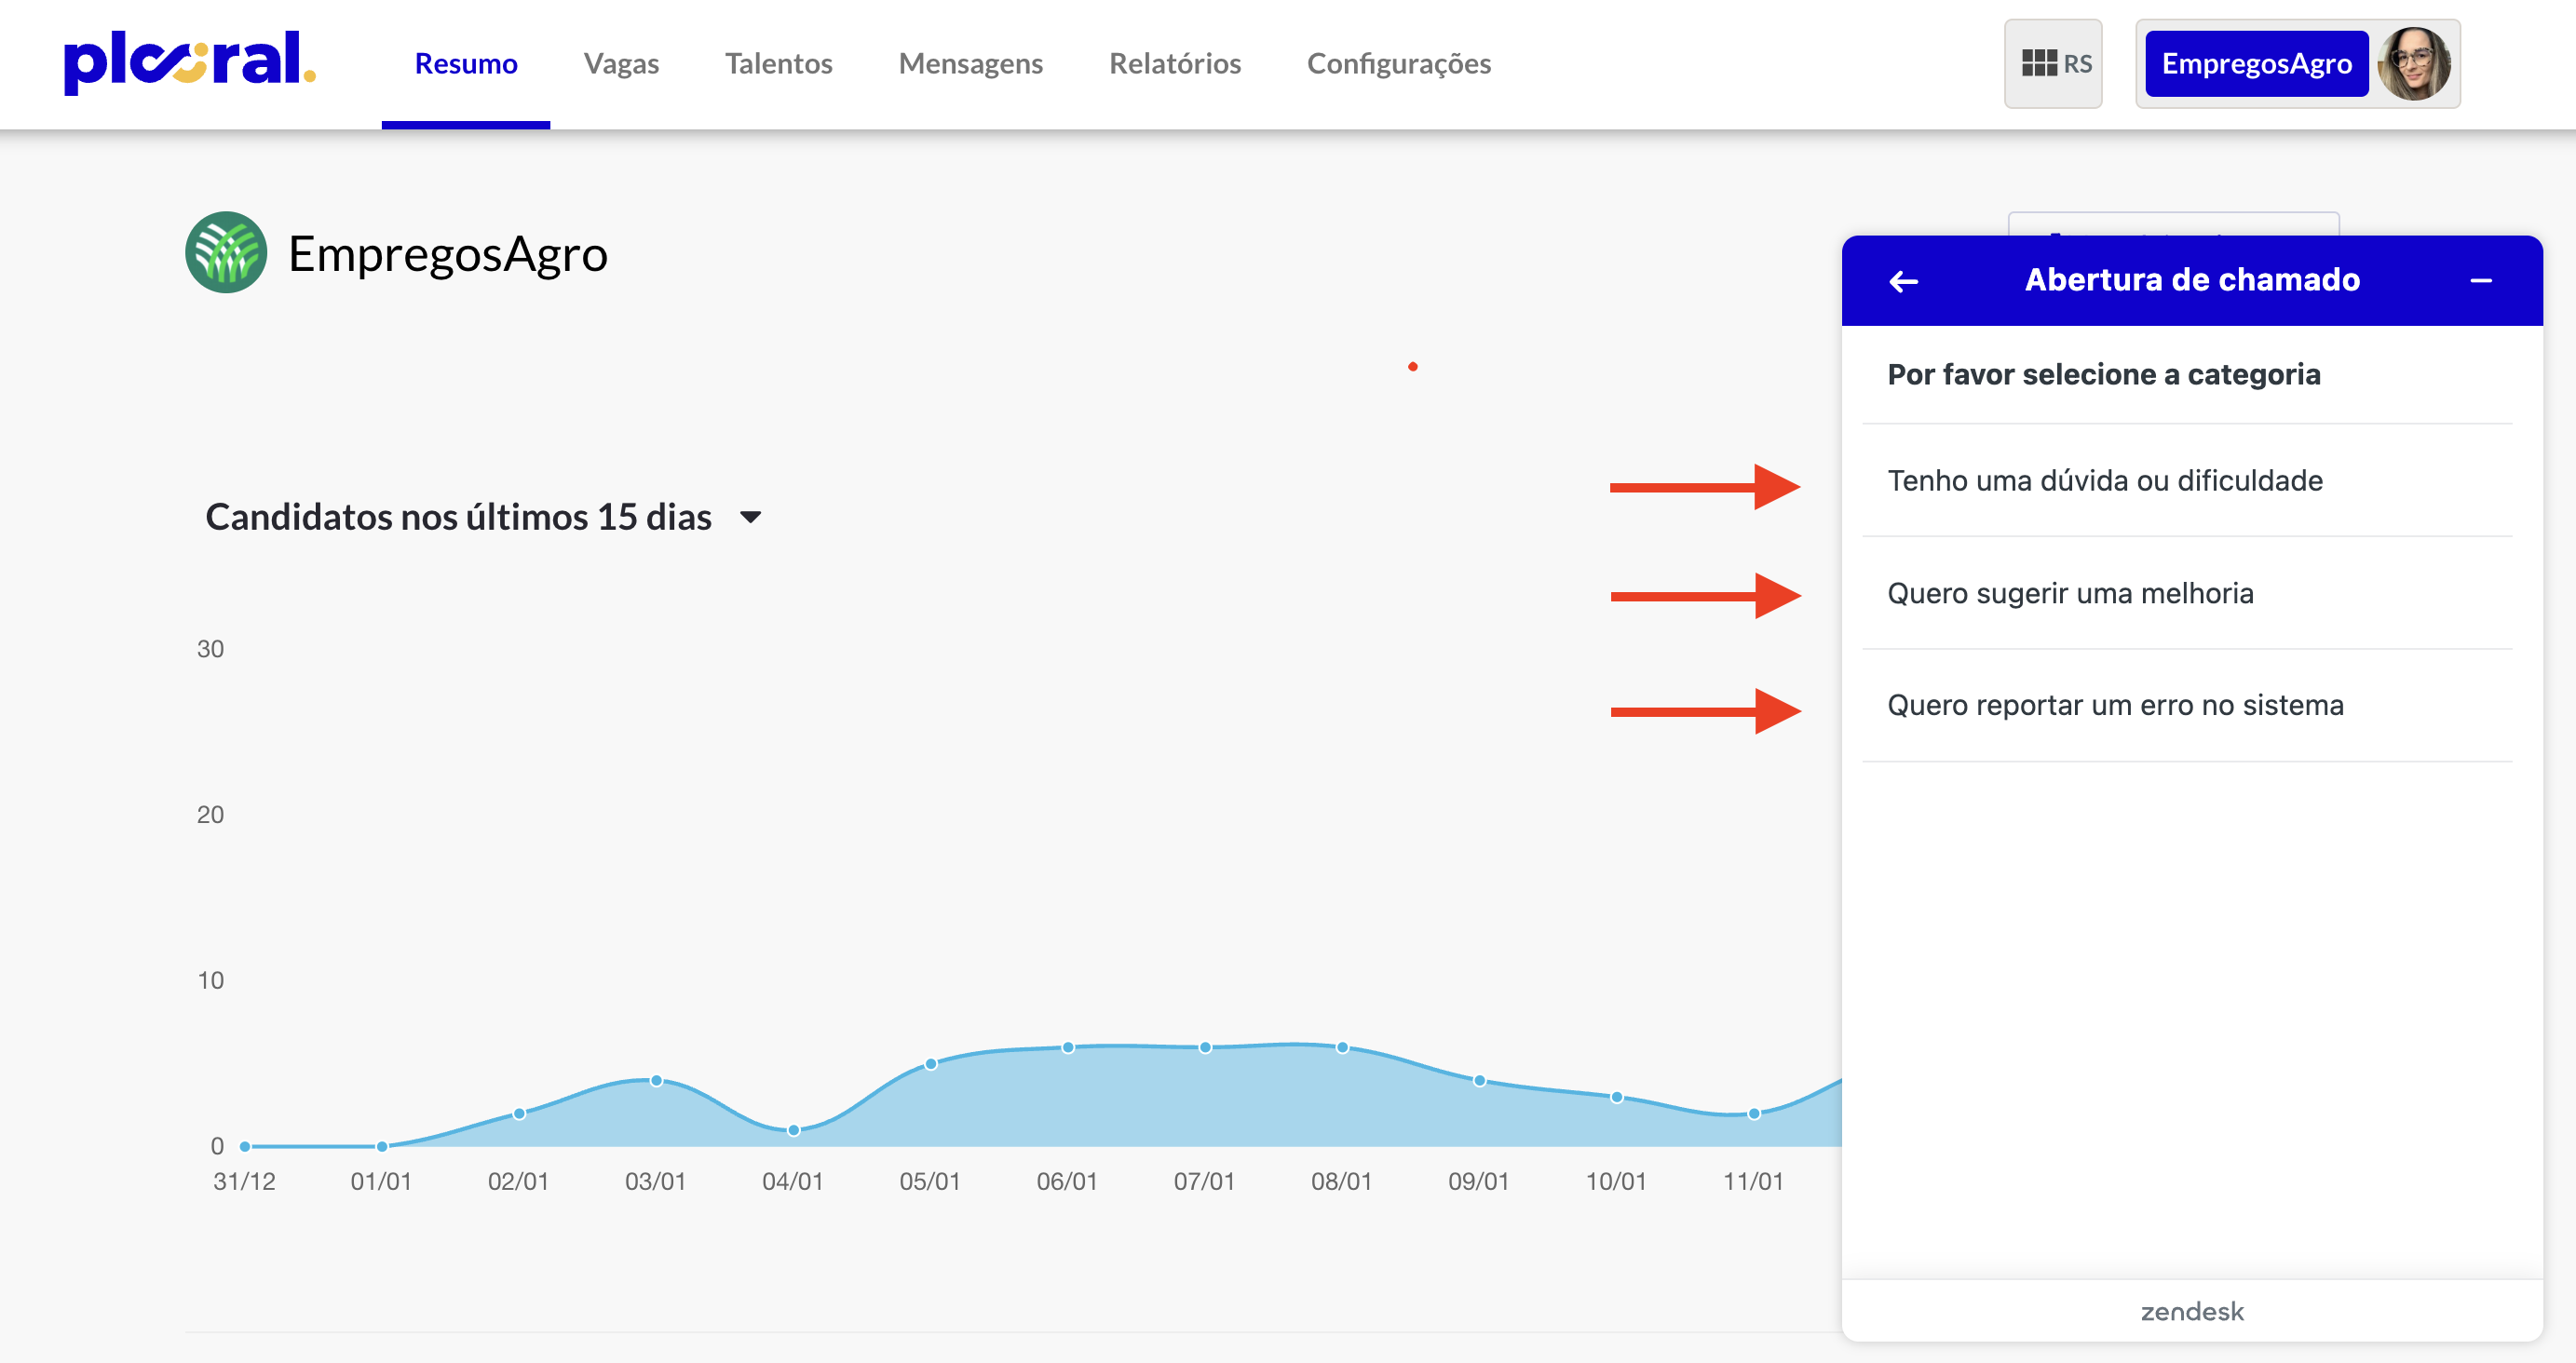Select Quero reportar um erro no sistema
Viewport: 2576px width, 1363px height.
[2114, 706]
